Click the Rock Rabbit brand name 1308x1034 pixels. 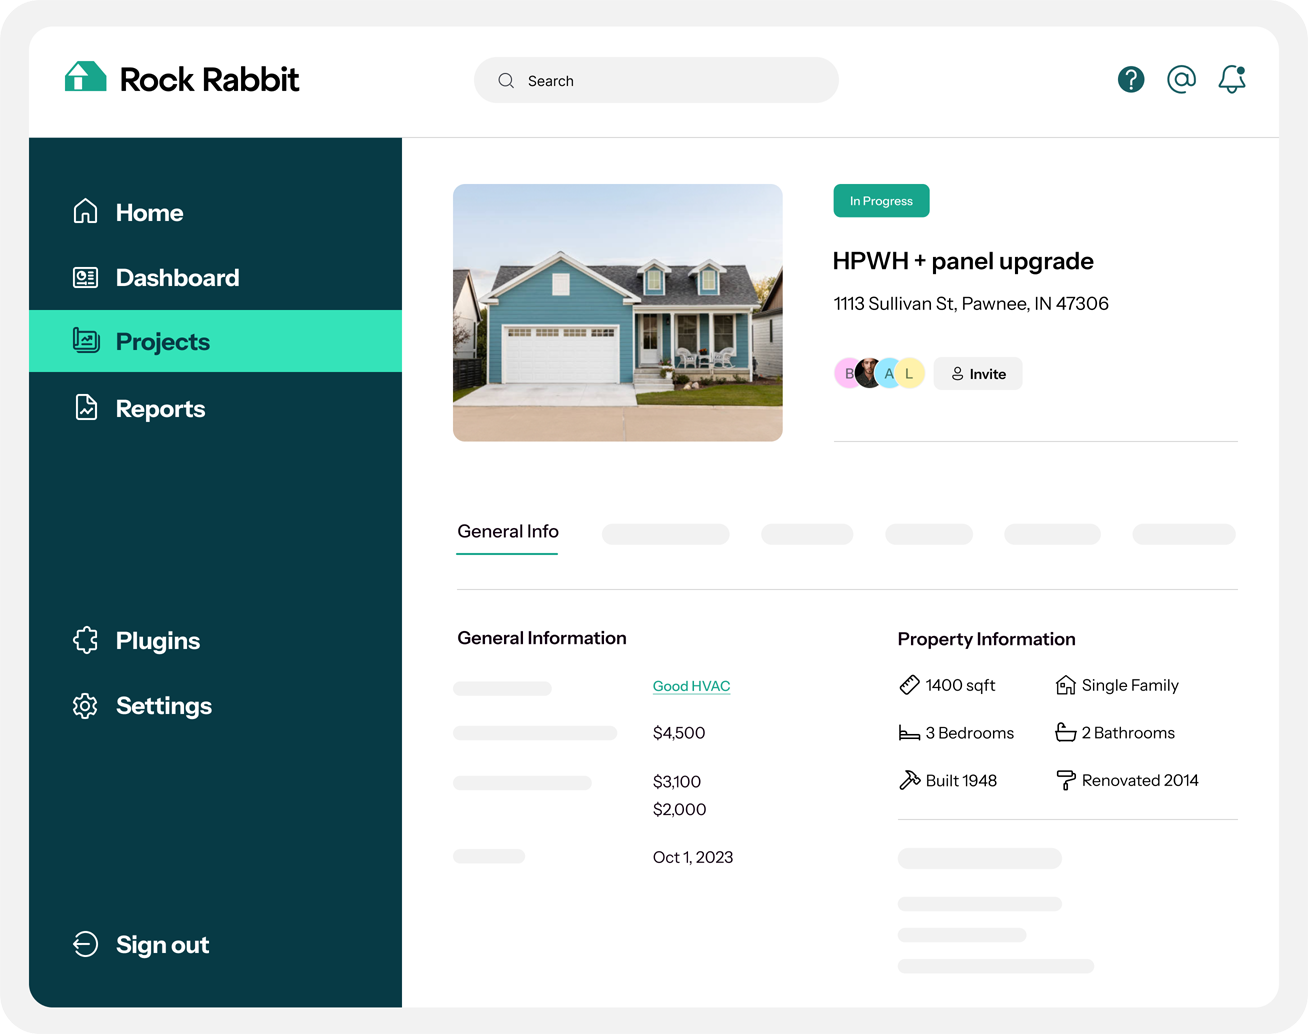[x=209, y=79]
